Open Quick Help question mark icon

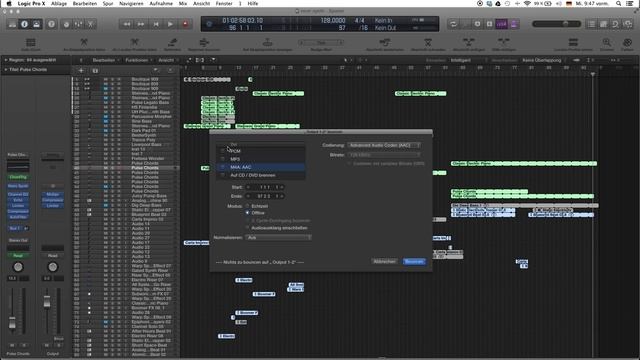coord(51,24)
